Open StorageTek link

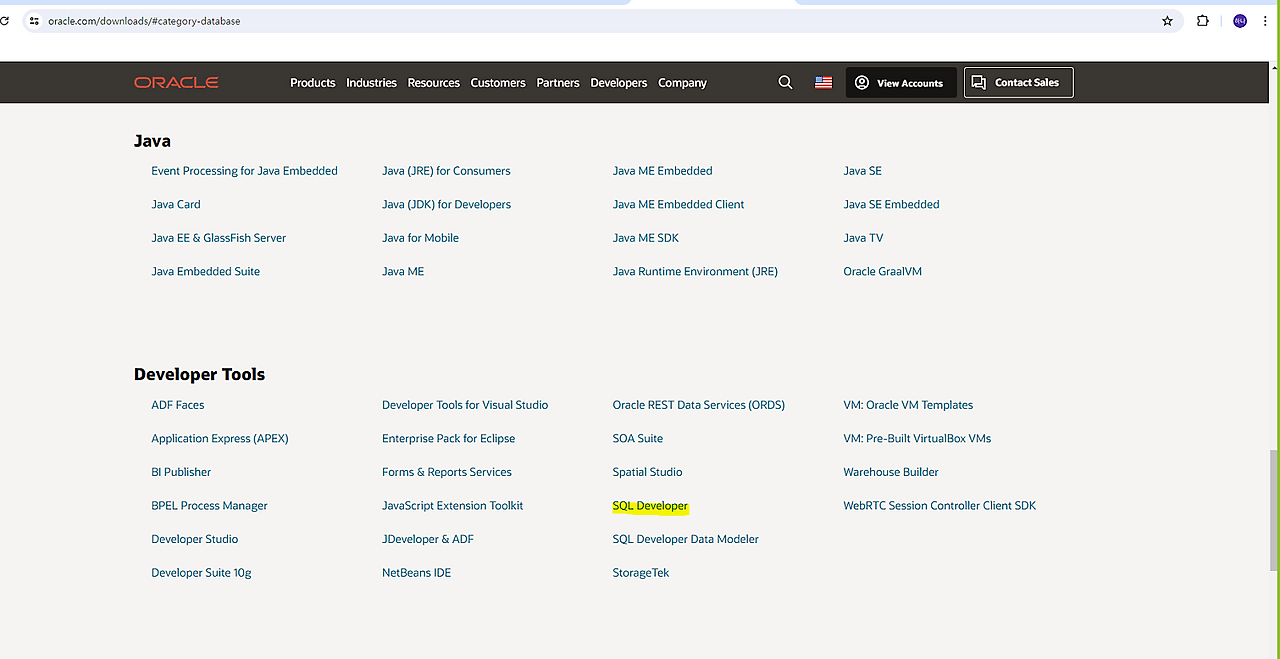(641, 573)
